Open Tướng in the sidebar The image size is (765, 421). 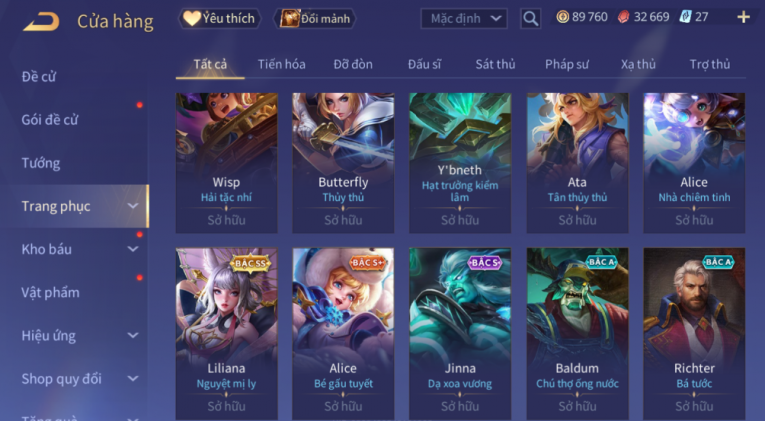(x=41, y=163)
